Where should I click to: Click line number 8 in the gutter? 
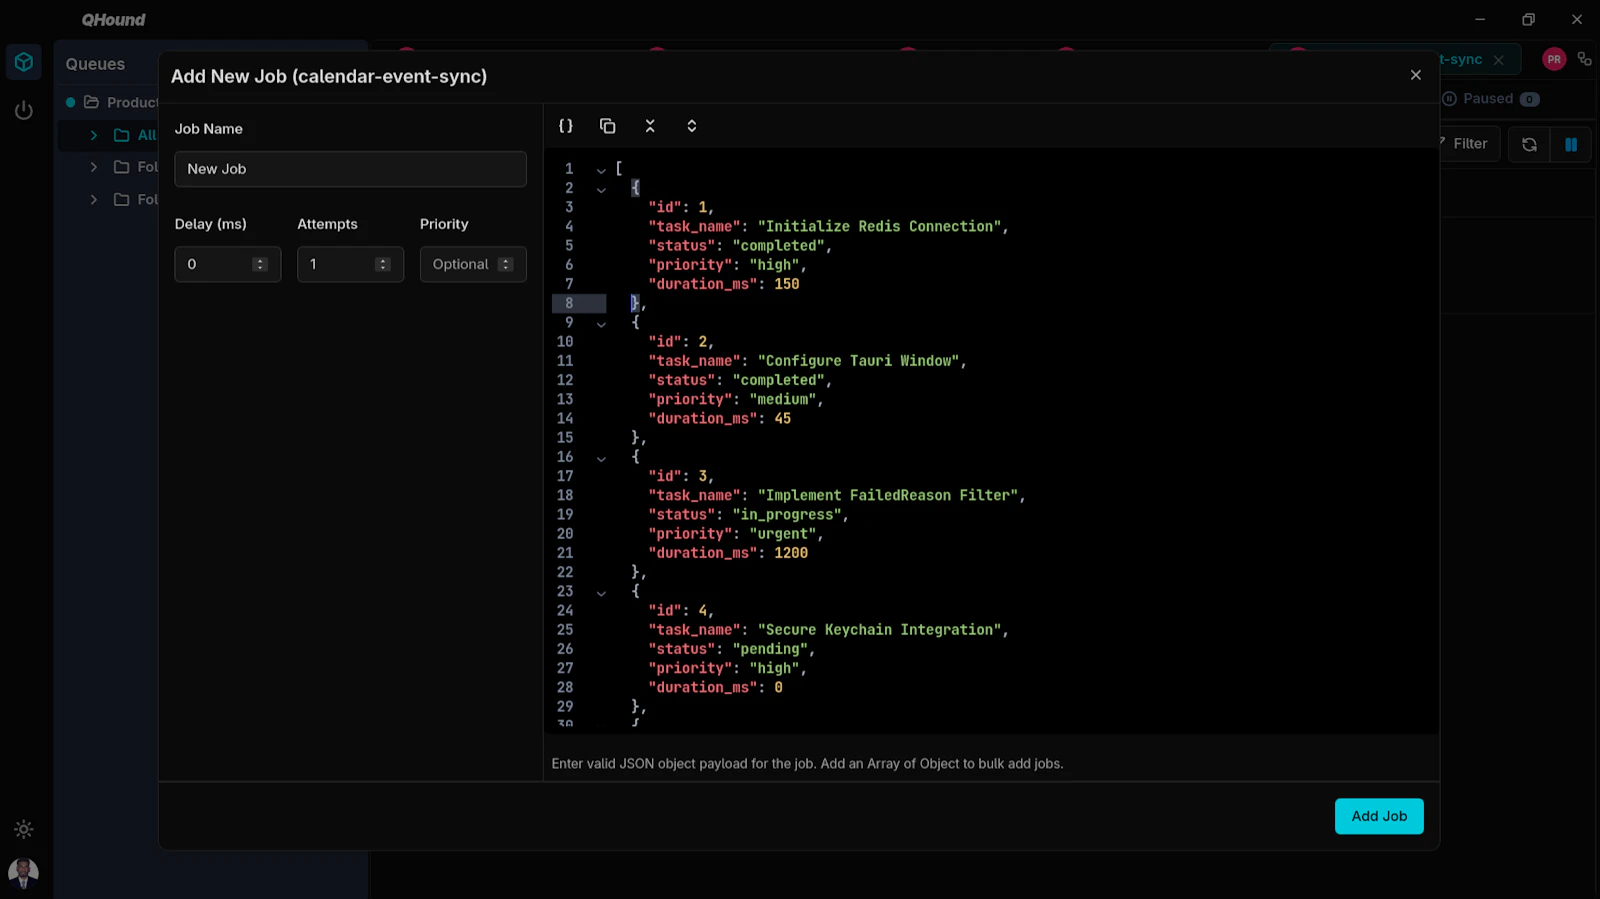click(x=569, y=303)
